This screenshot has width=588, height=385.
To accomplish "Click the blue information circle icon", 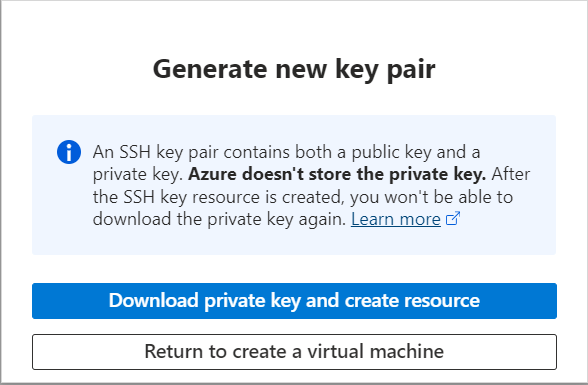I will click(69, 152).
